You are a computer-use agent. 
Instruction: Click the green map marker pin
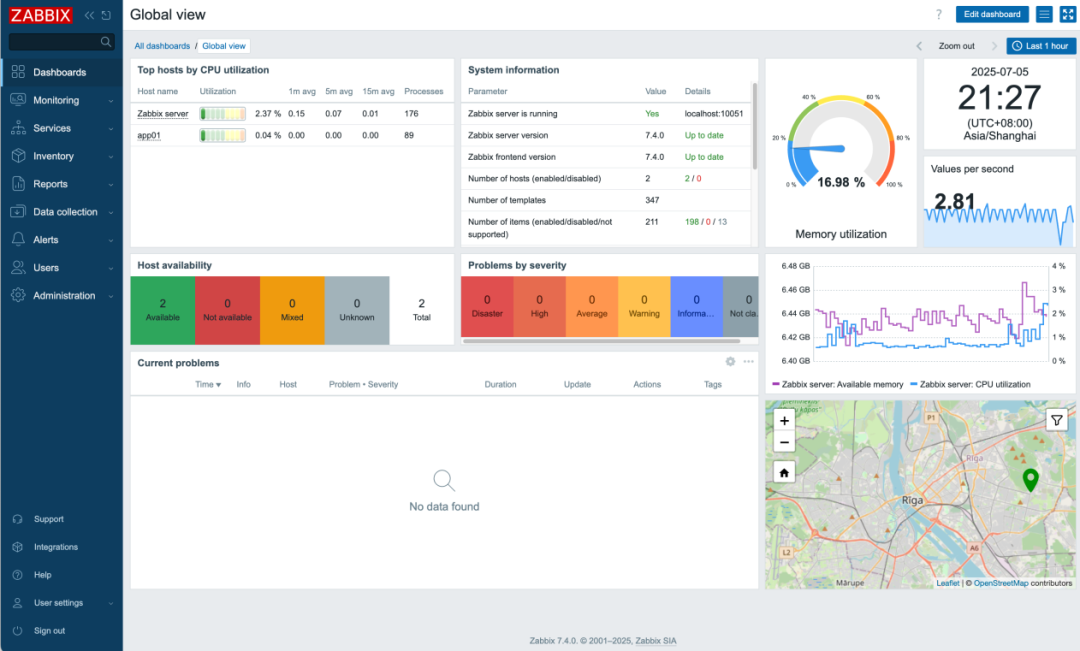tap(1030, 479)
